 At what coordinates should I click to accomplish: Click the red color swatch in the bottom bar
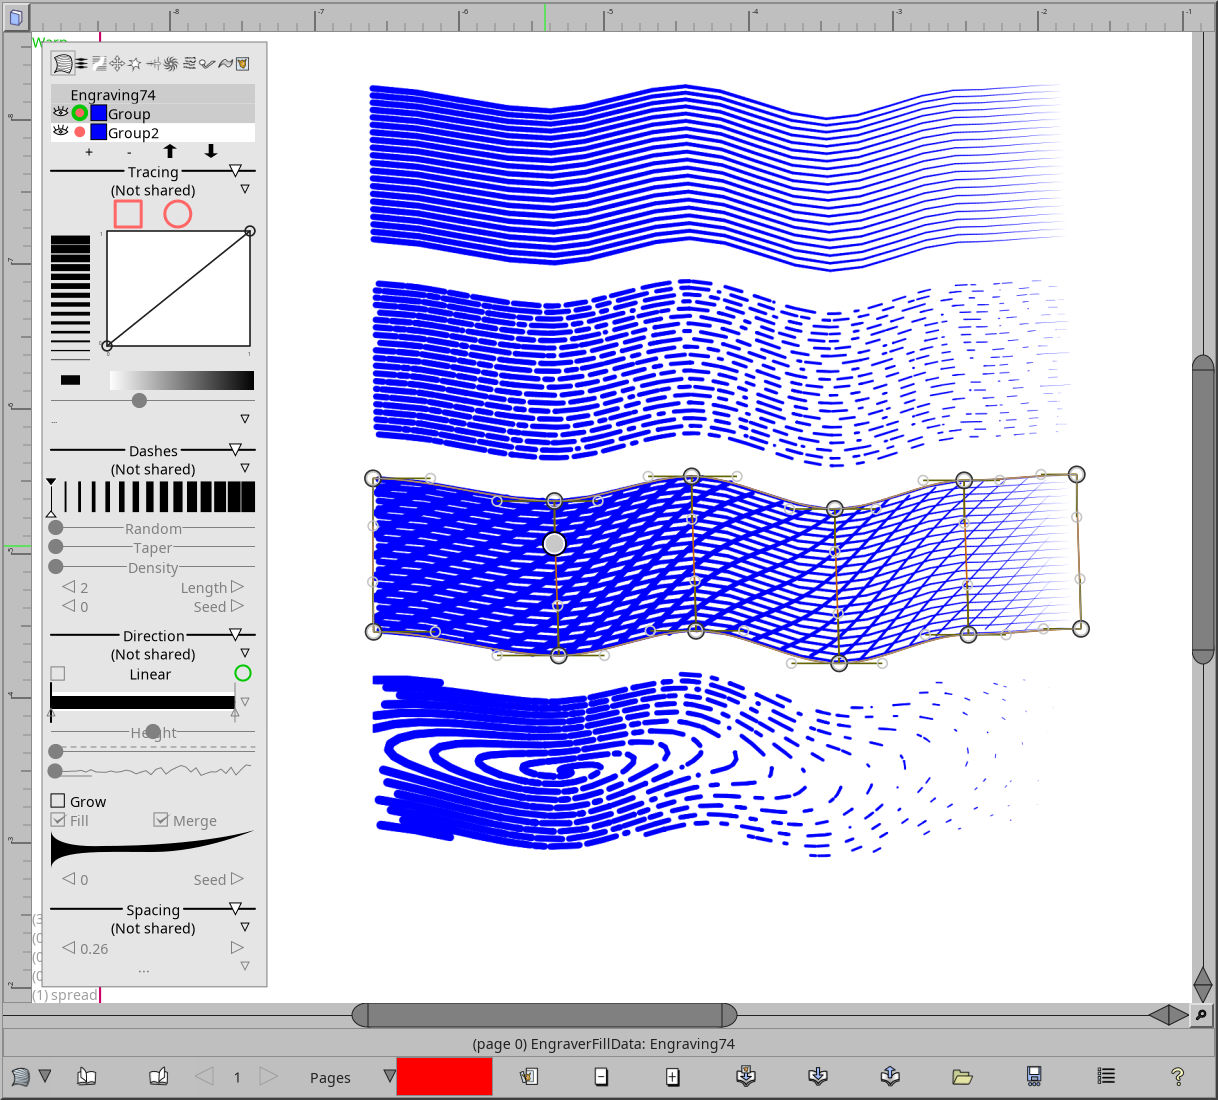click(x=443, y=1077)
